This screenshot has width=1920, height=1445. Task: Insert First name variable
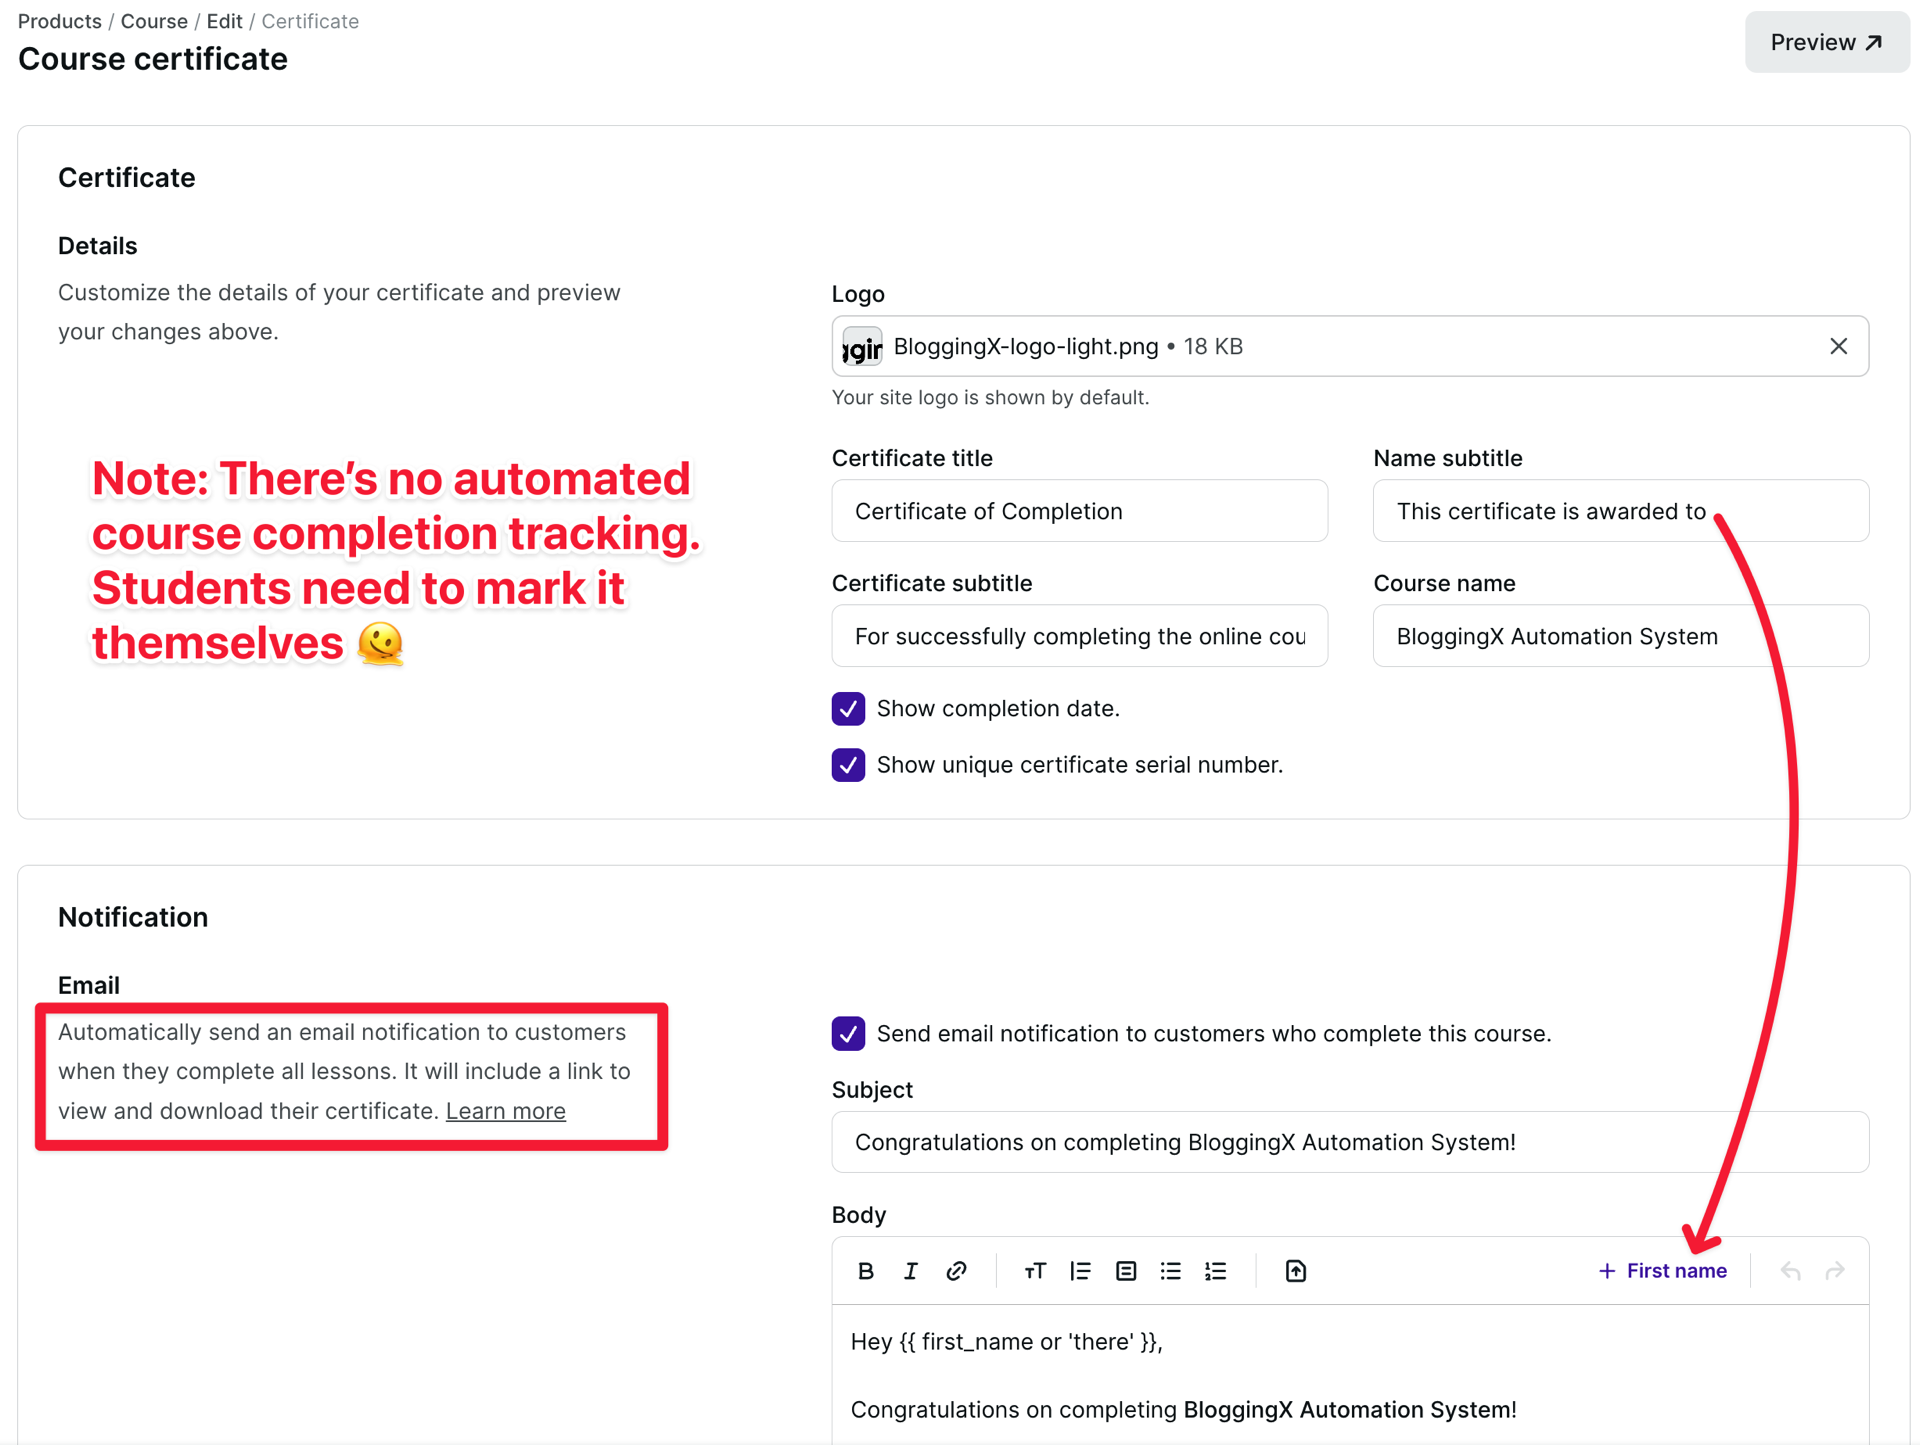click(x=1662, y=1271)
